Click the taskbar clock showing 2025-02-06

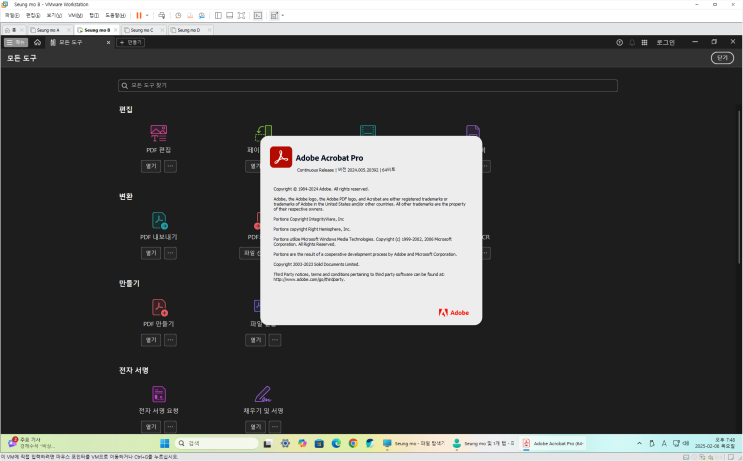tap(715, 443)
